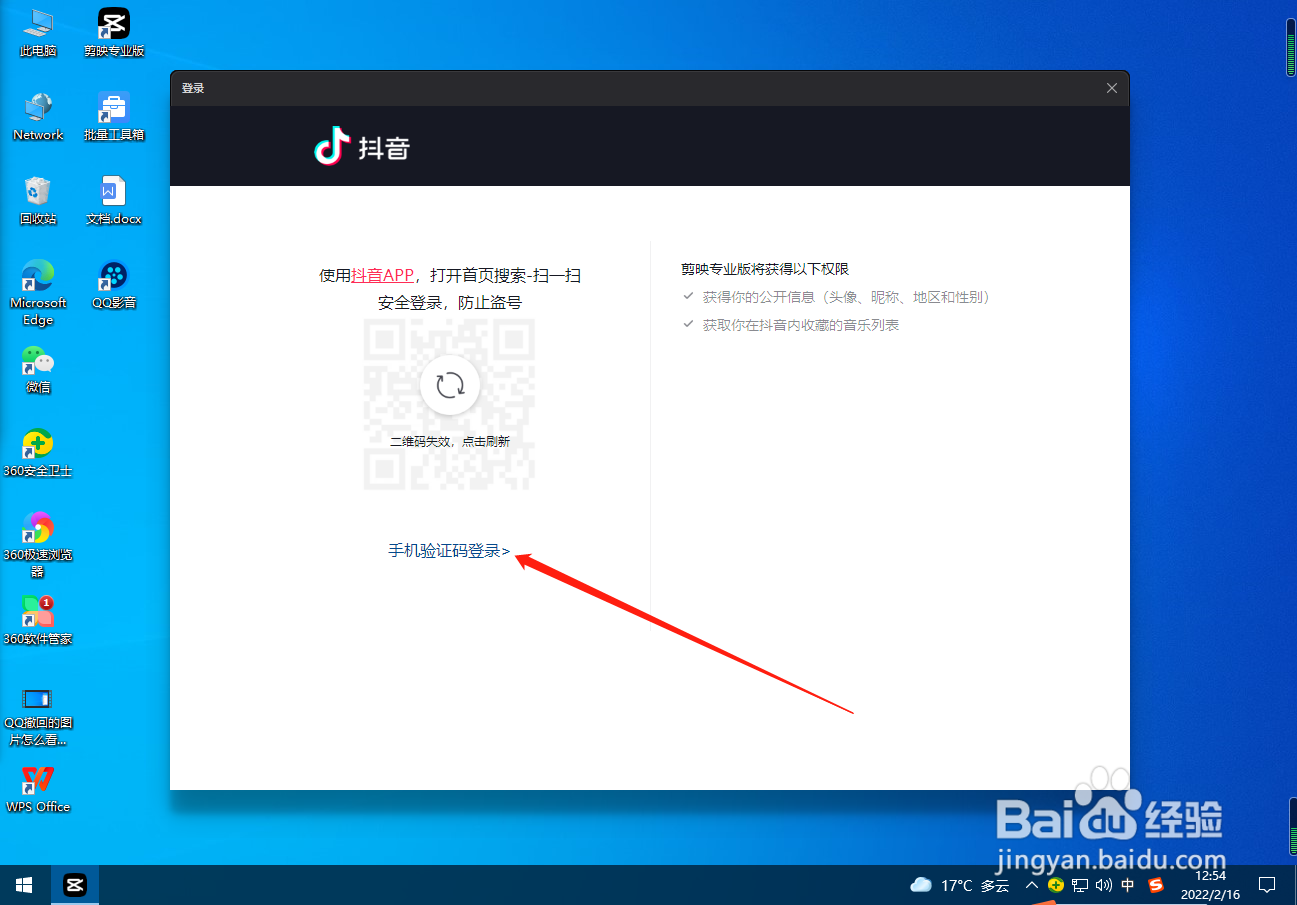Click the Sogou input tray icon
This screenshot has width=1297, height=905.
(1155, 885)
